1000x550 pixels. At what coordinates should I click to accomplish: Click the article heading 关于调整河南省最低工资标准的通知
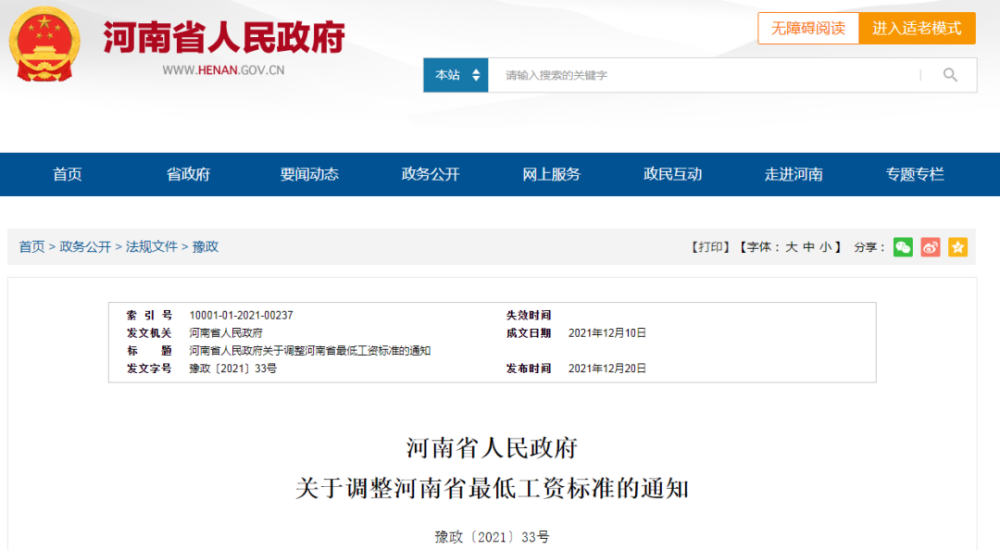pos(492,489)
